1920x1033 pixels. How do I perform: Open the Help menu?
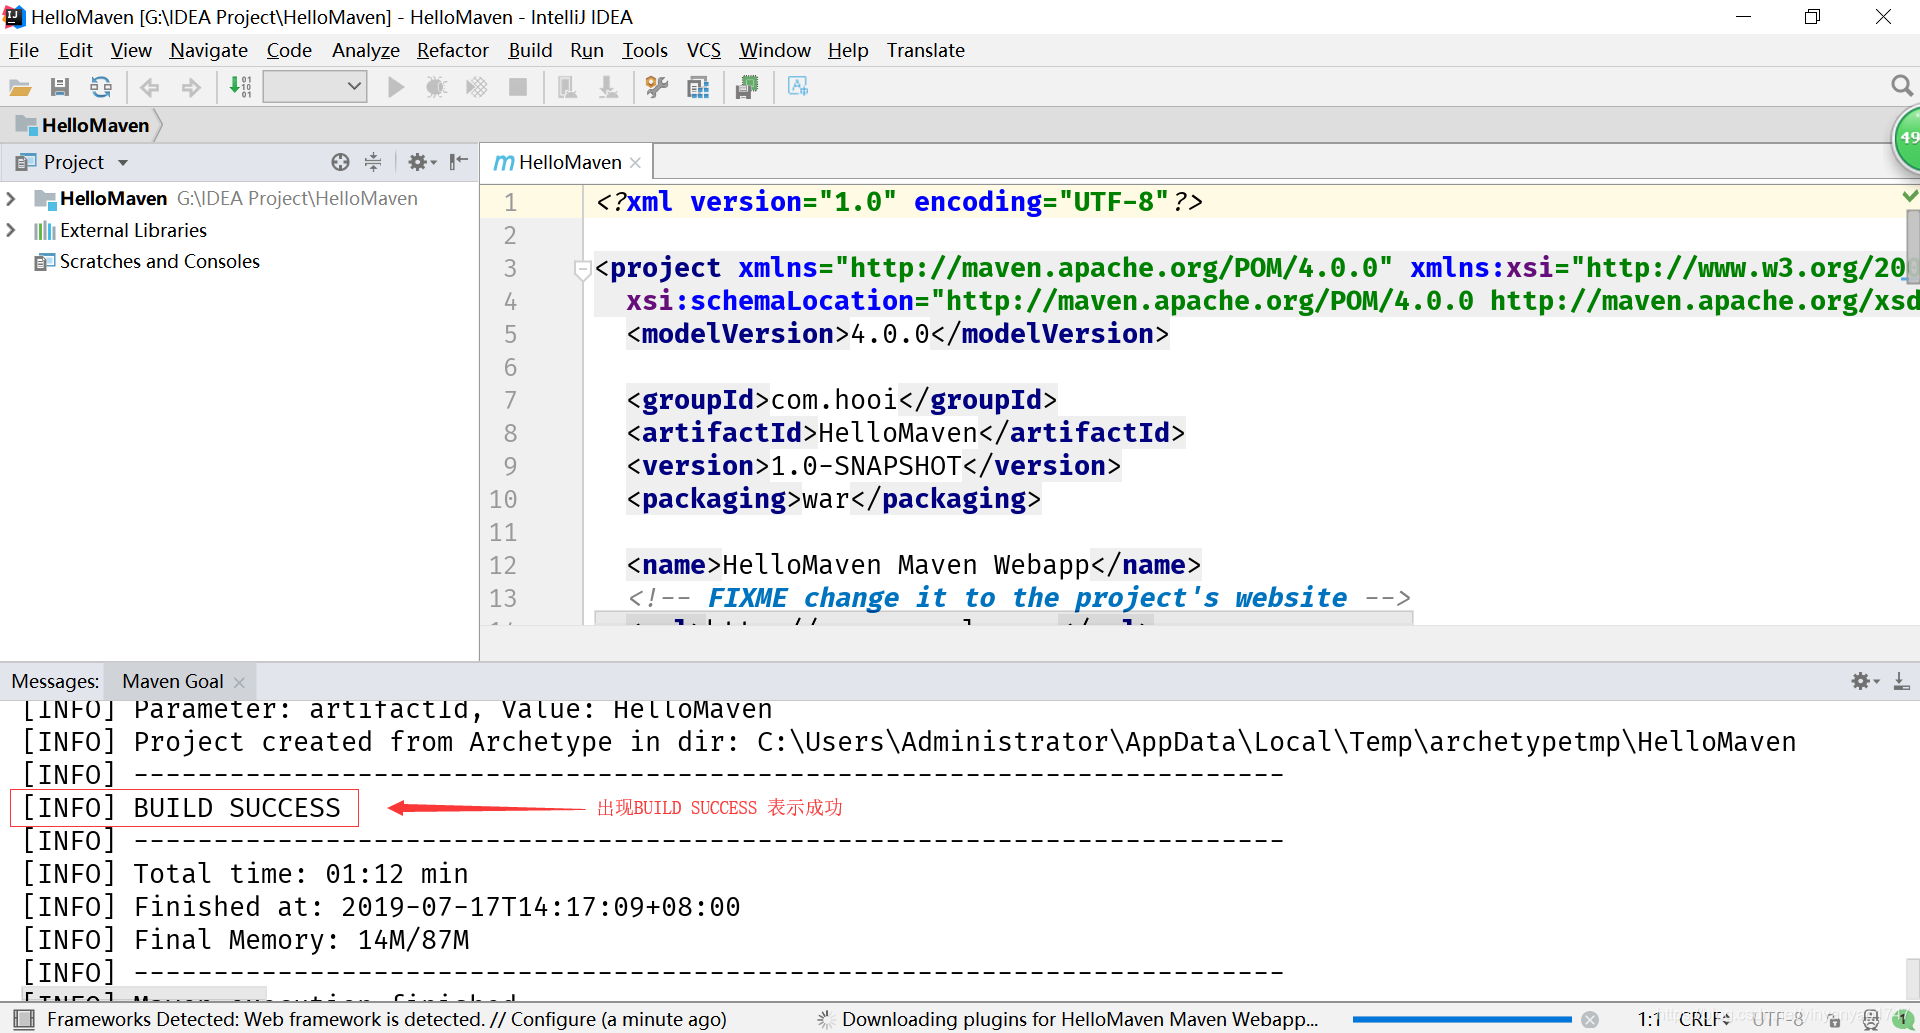pyautogui.click(x=848, y=50)
